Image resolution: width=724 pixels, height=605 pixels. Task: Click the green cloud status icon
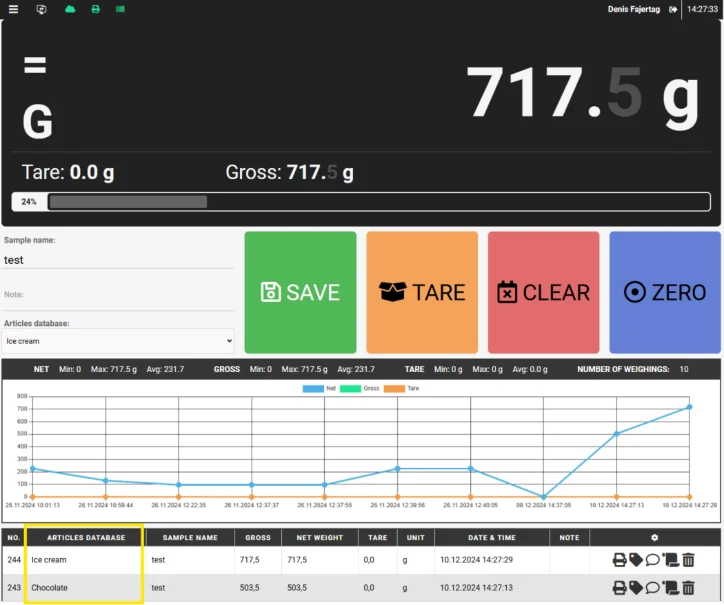click(70, 9)
